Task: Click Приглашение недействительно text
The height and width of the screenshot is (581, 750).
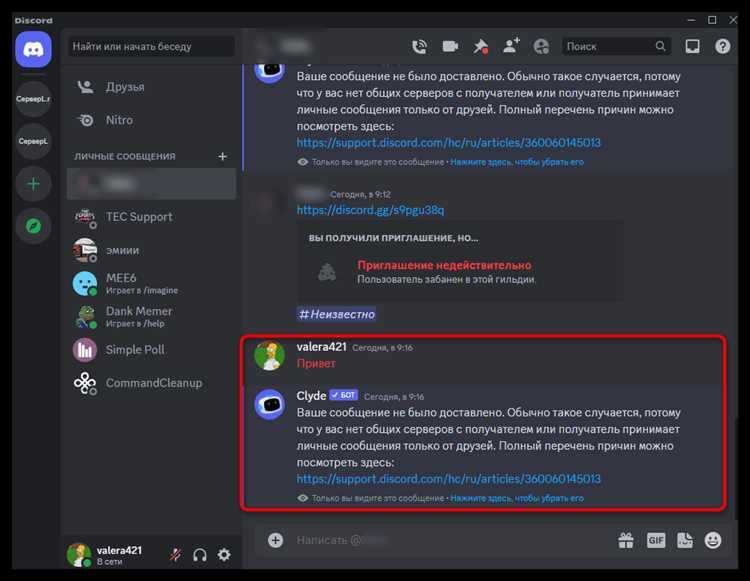Action: [444, 265]
